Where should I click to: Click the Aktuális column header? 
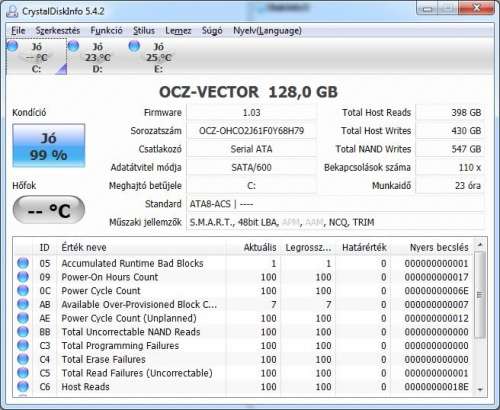253,247
